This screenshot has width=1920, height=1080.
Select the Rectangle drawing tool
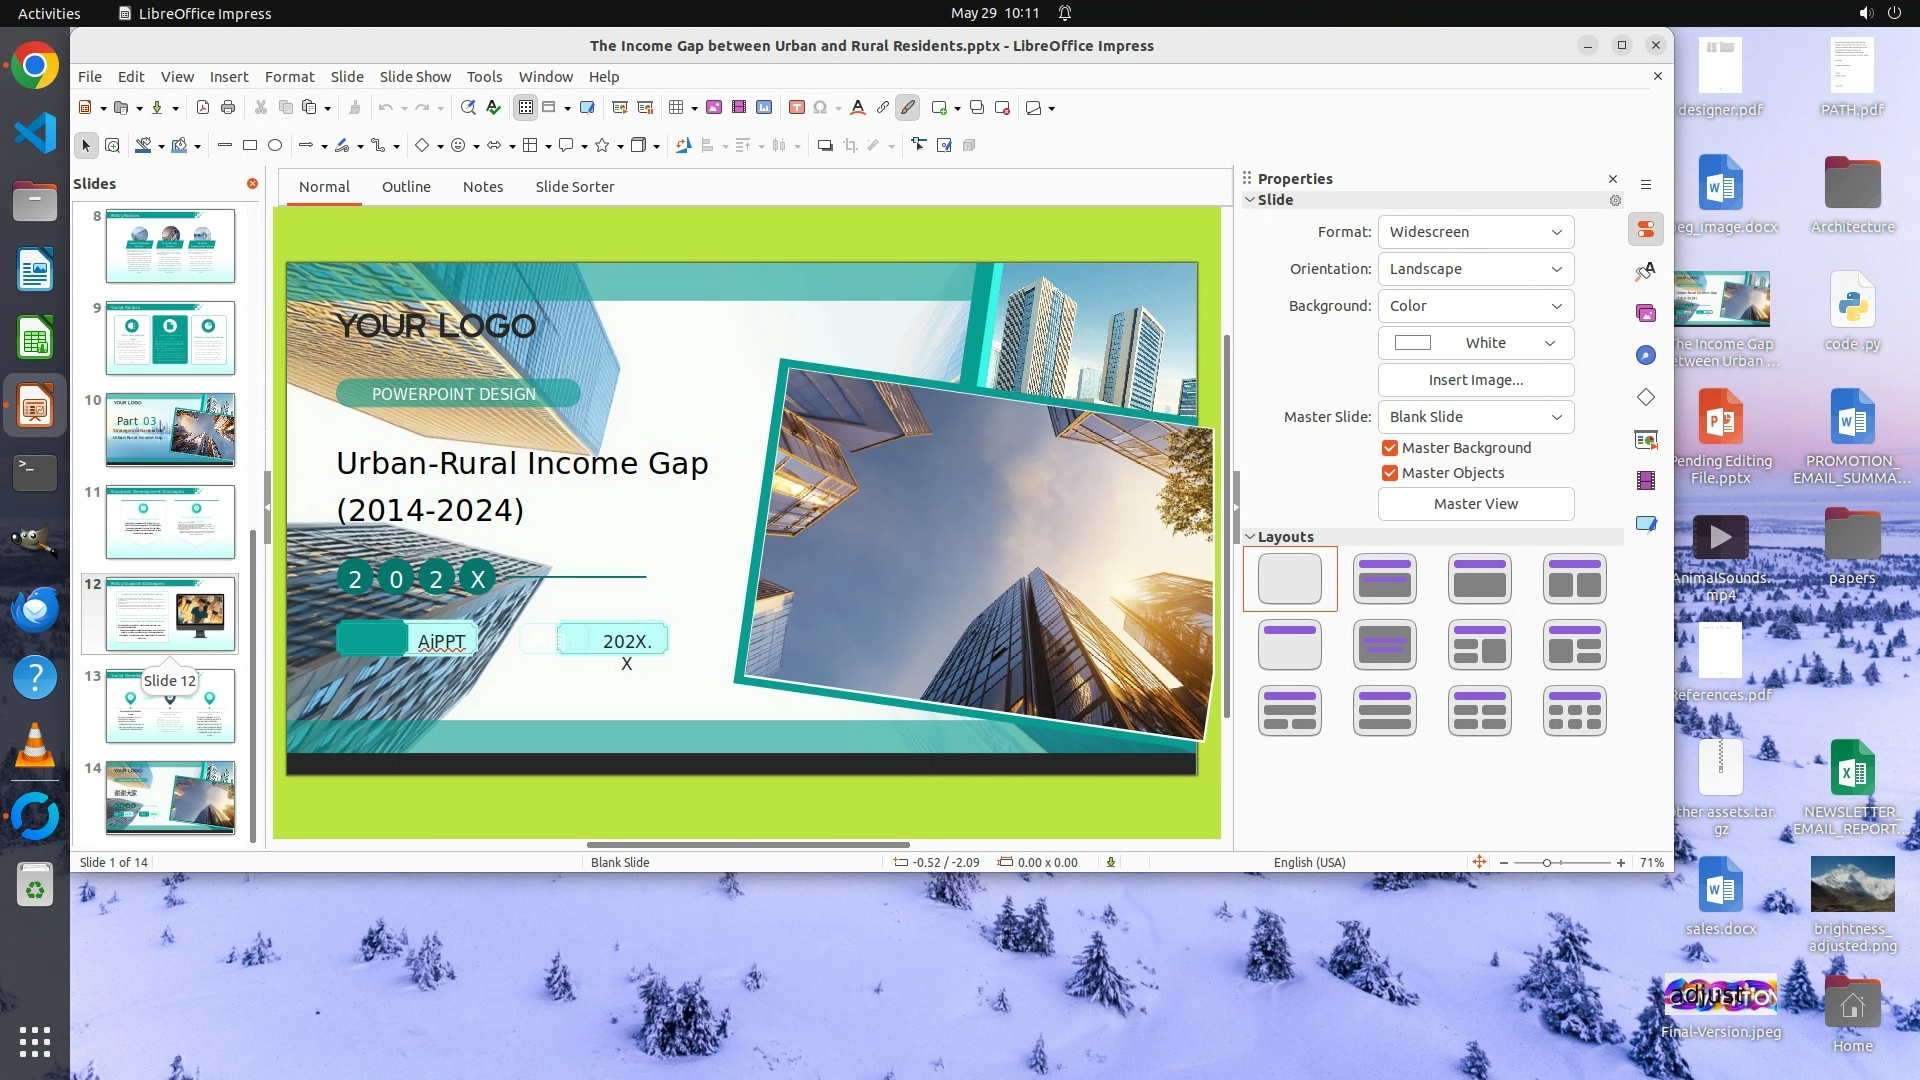point(250,146)
